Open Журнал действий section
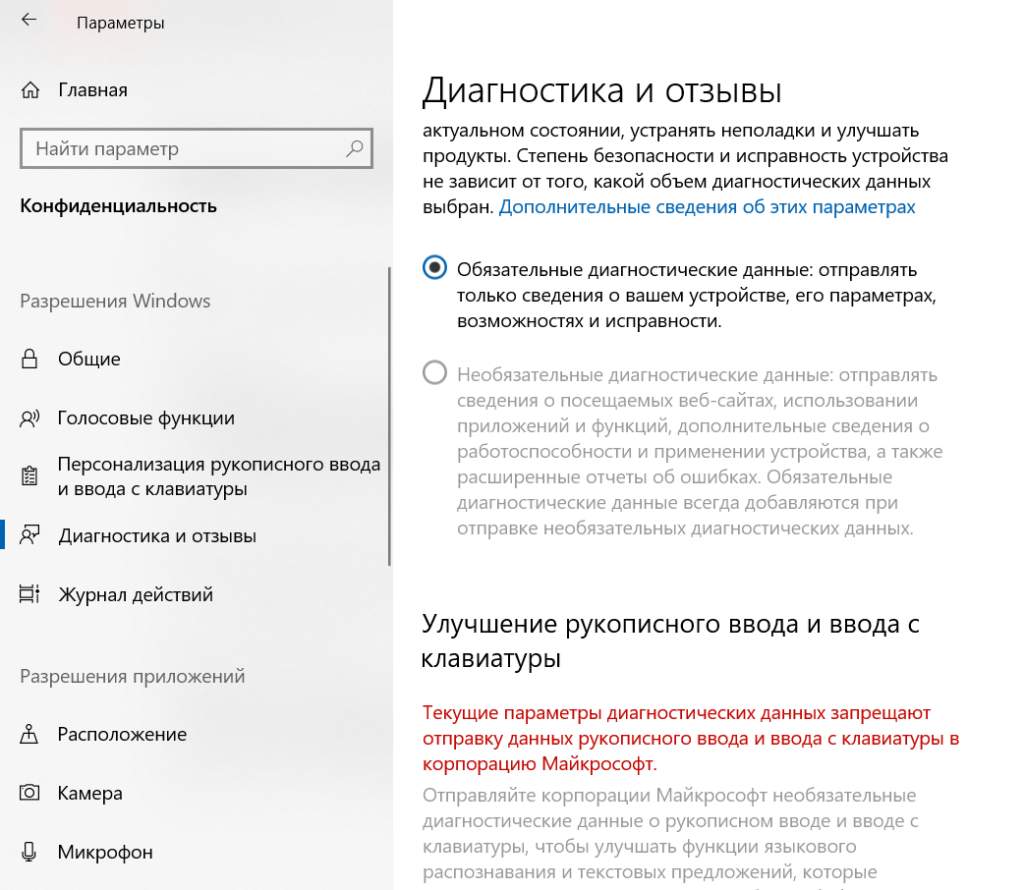1024x890 pixels. coord(135,594)
